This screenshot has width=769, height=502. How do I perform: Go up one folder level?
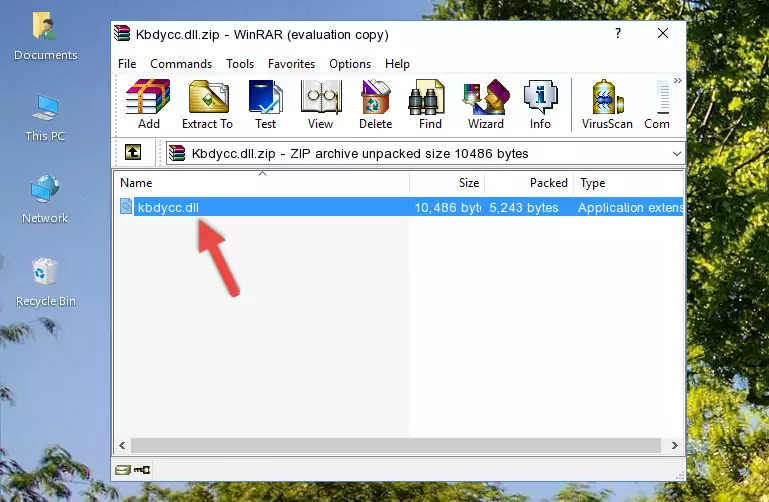tap(133, 152)
